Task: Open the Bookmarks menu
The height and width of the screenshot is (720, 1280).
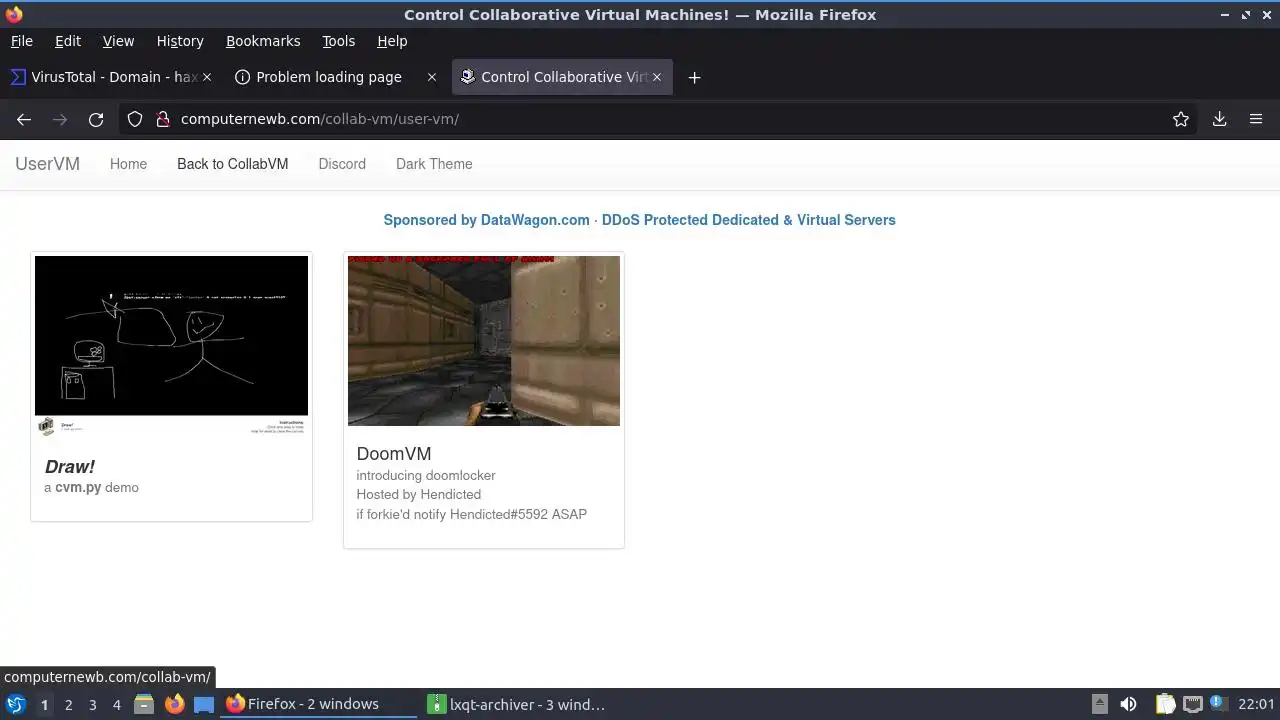Action: click(x=263, y=41)
